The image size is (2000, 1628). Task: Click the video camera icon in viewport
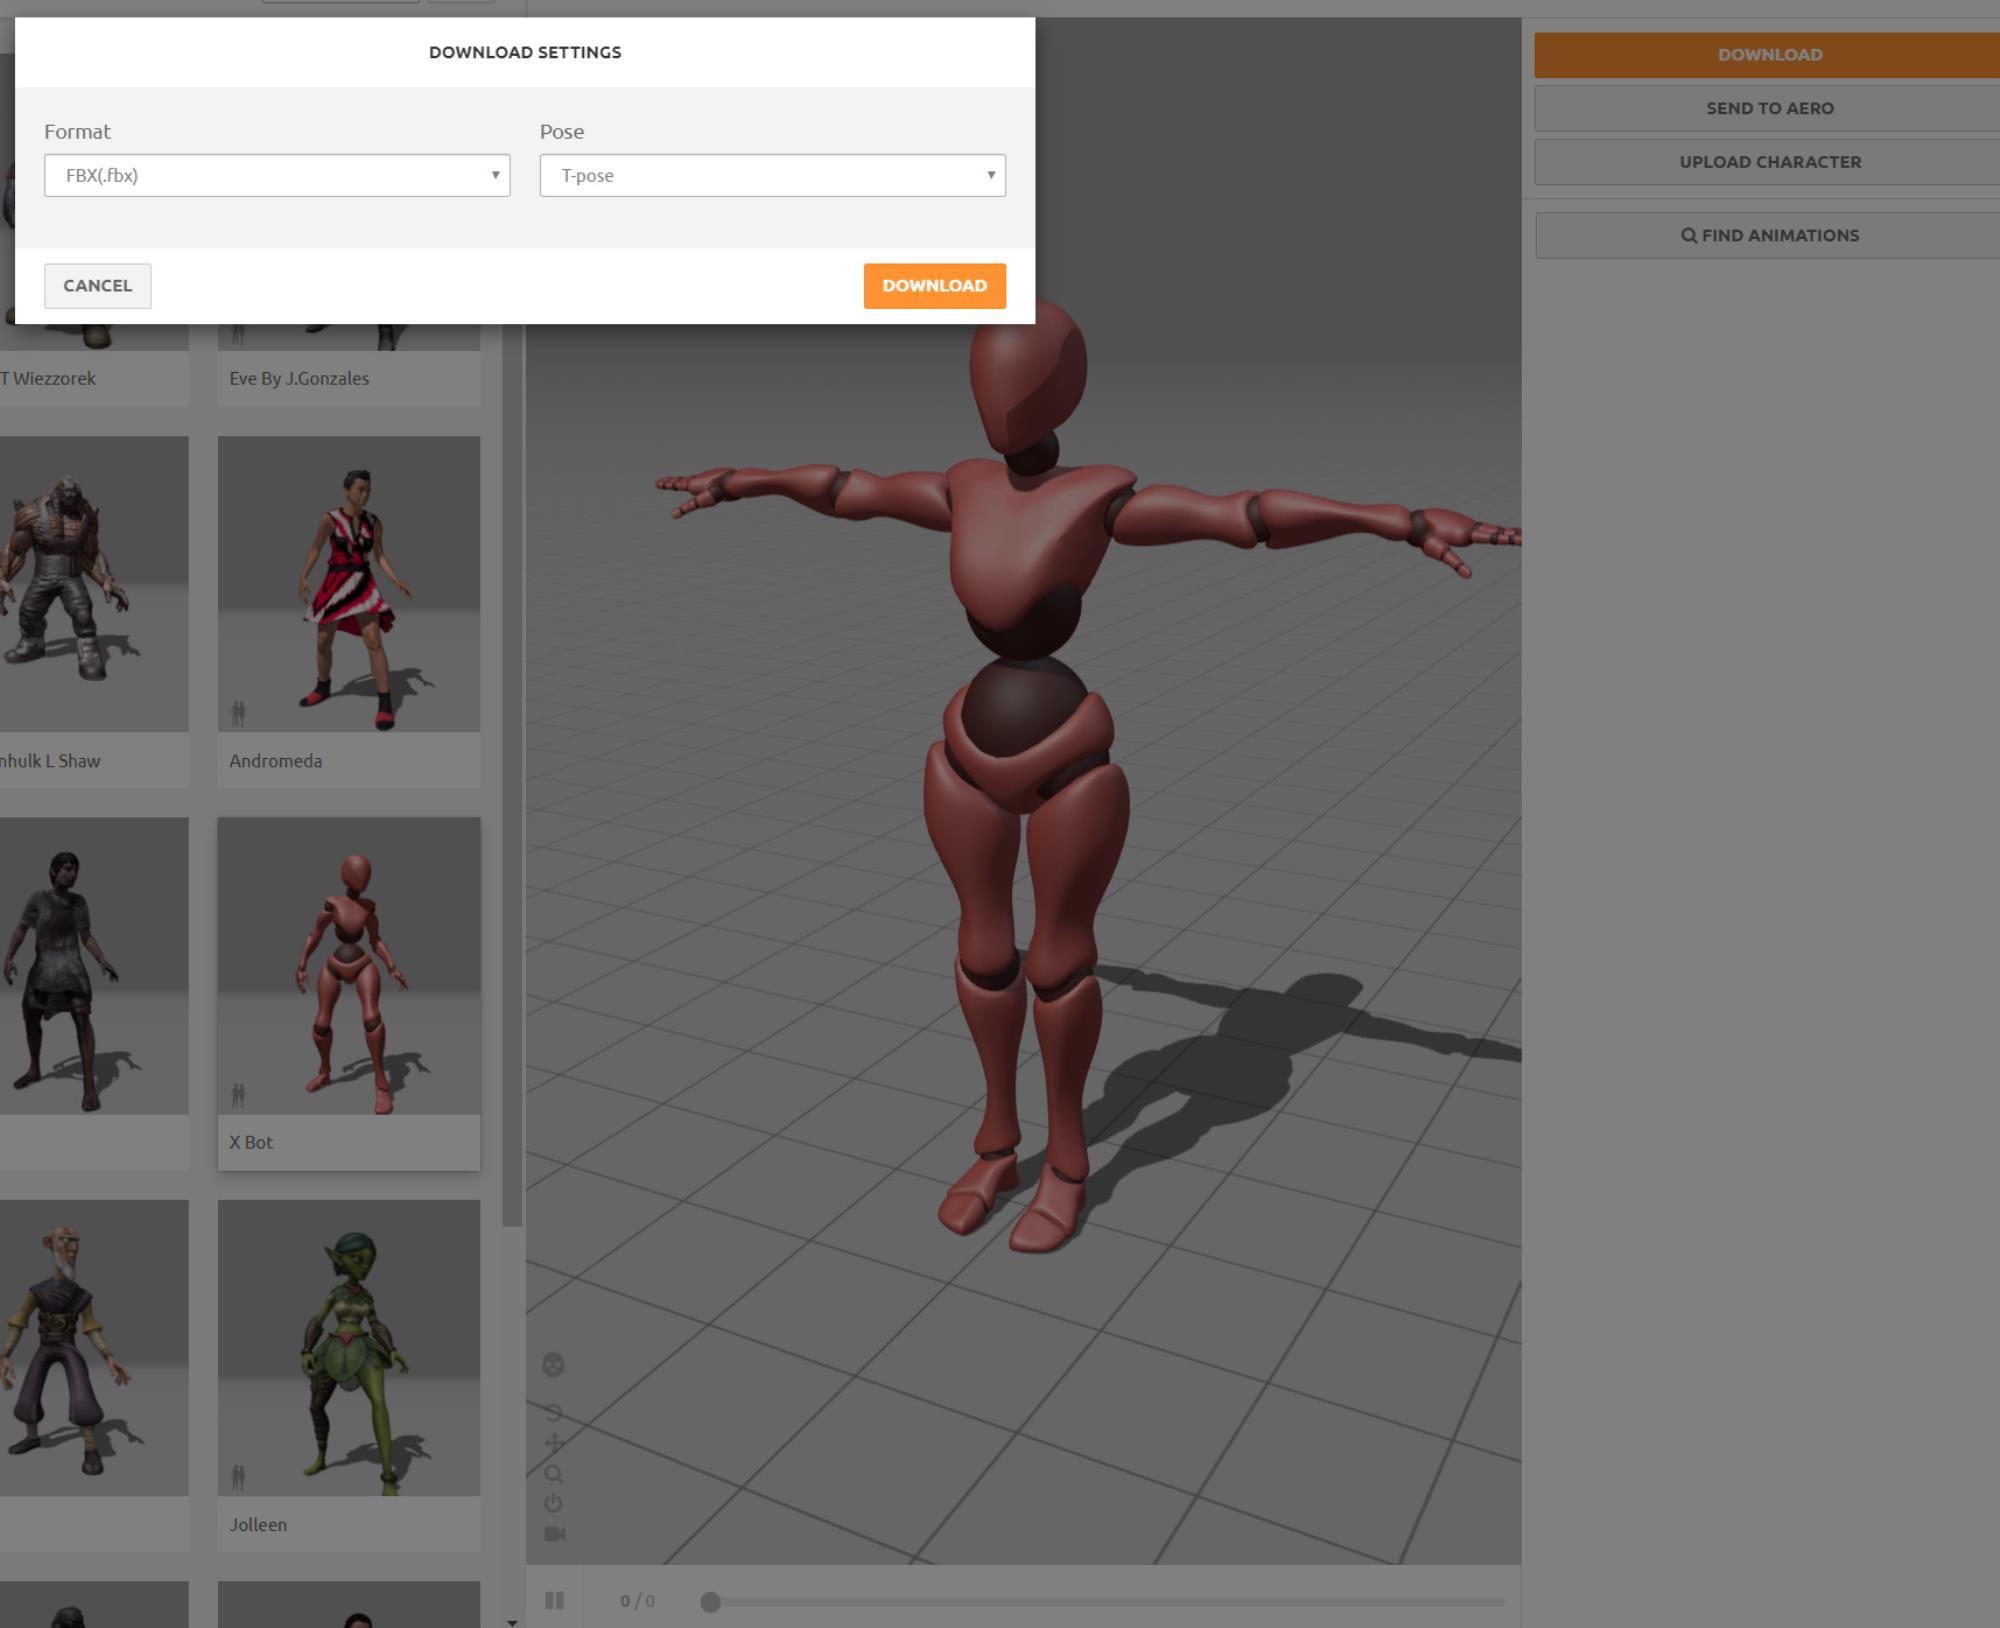pyautogui.click(x=554, y=1534)
